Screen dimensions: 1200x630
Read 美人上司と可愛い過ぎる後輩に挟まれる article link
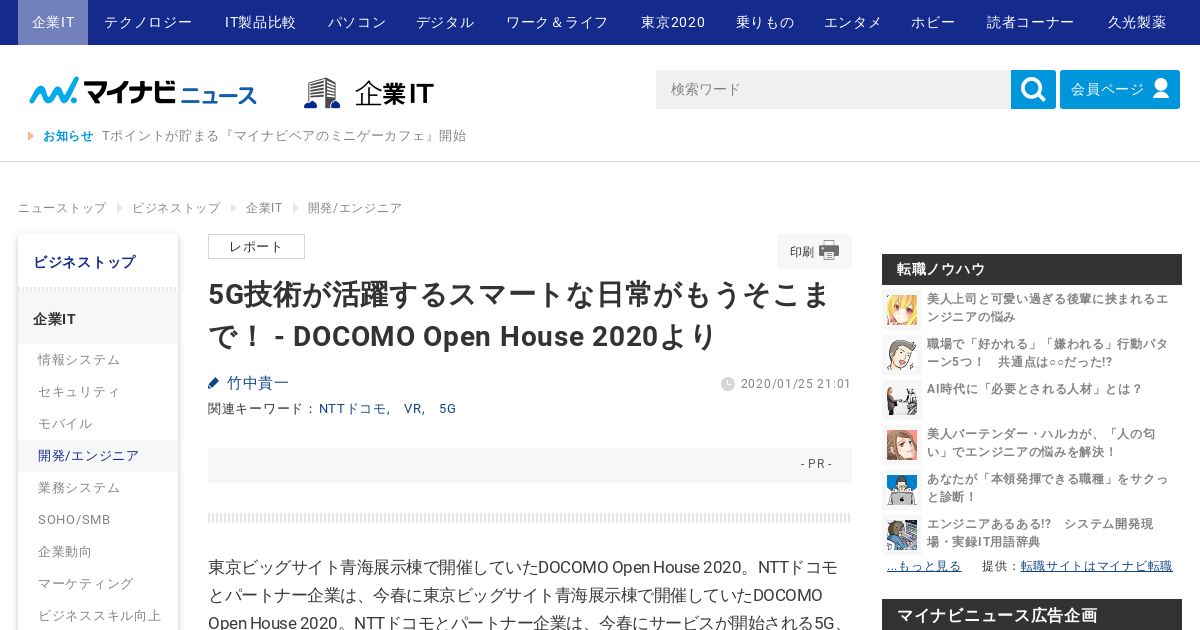pos(1047,308)
